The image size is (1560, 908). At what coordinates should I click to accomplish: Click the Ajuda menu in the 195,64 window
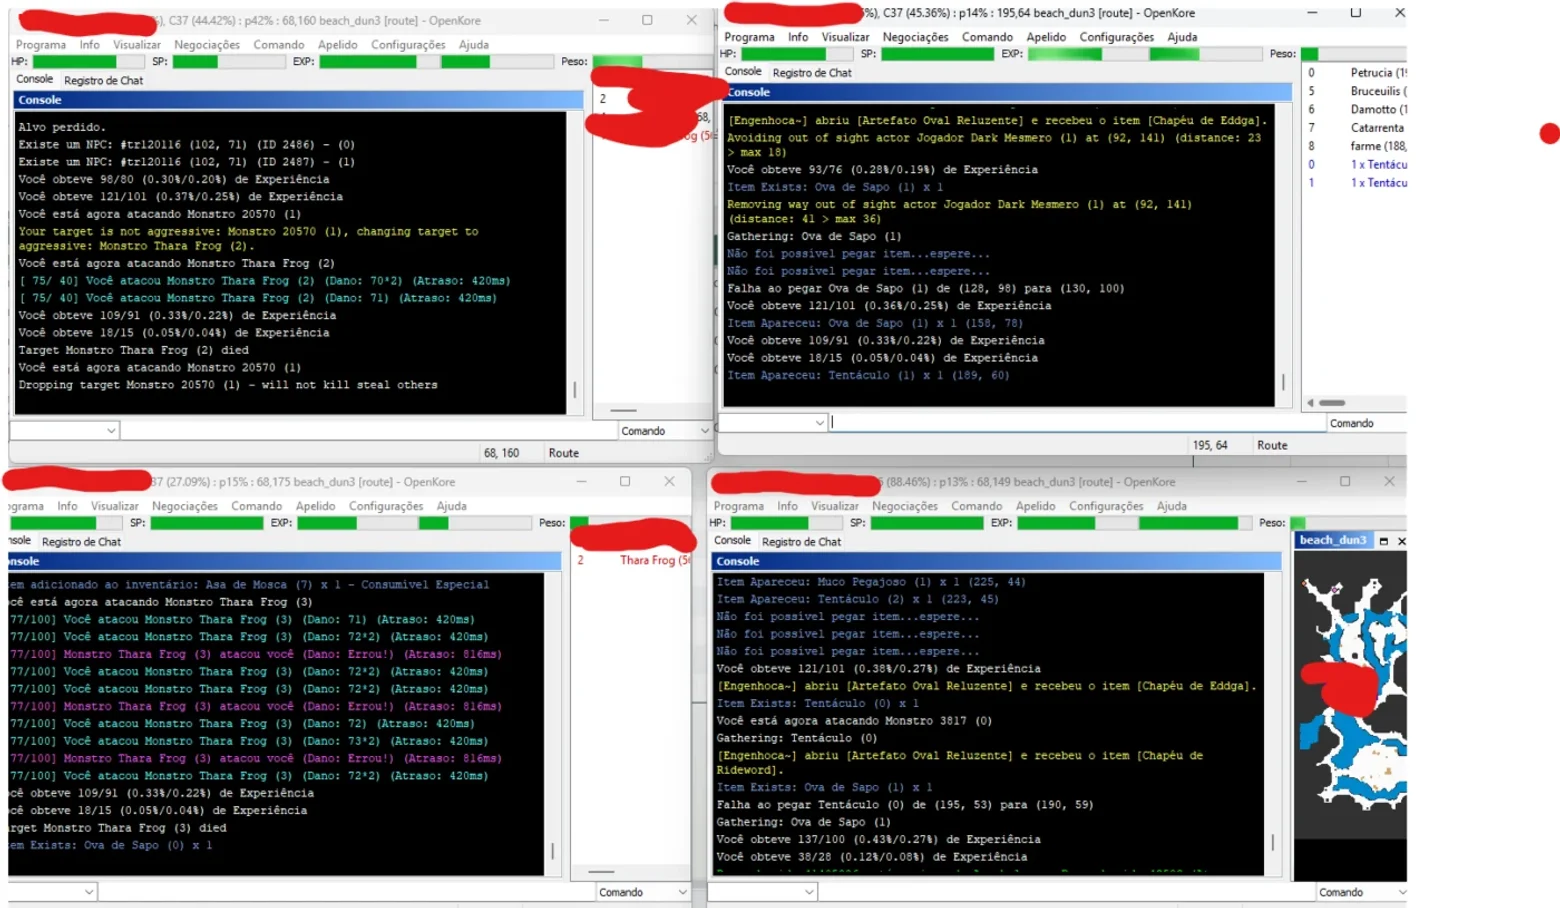pyautogui.click(x=1182, y=37)
